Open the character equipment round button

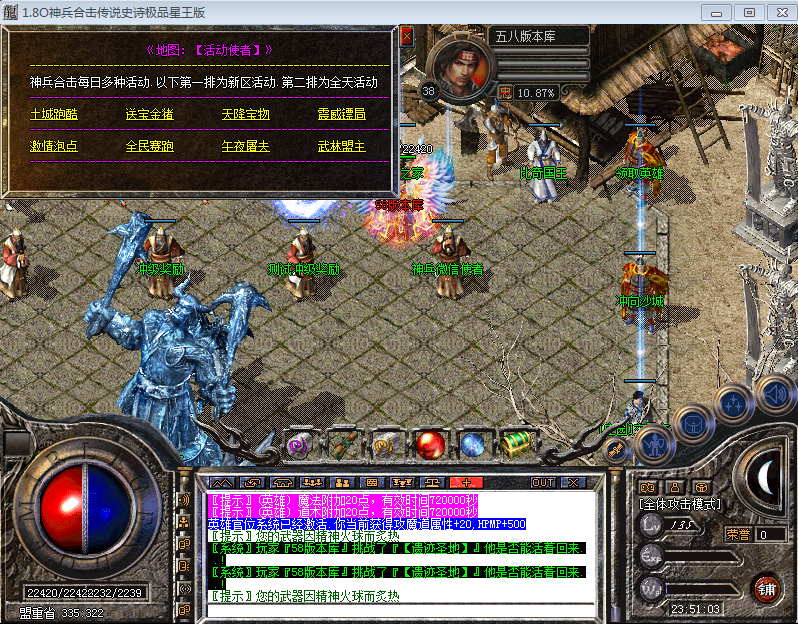tap(654, 445)
